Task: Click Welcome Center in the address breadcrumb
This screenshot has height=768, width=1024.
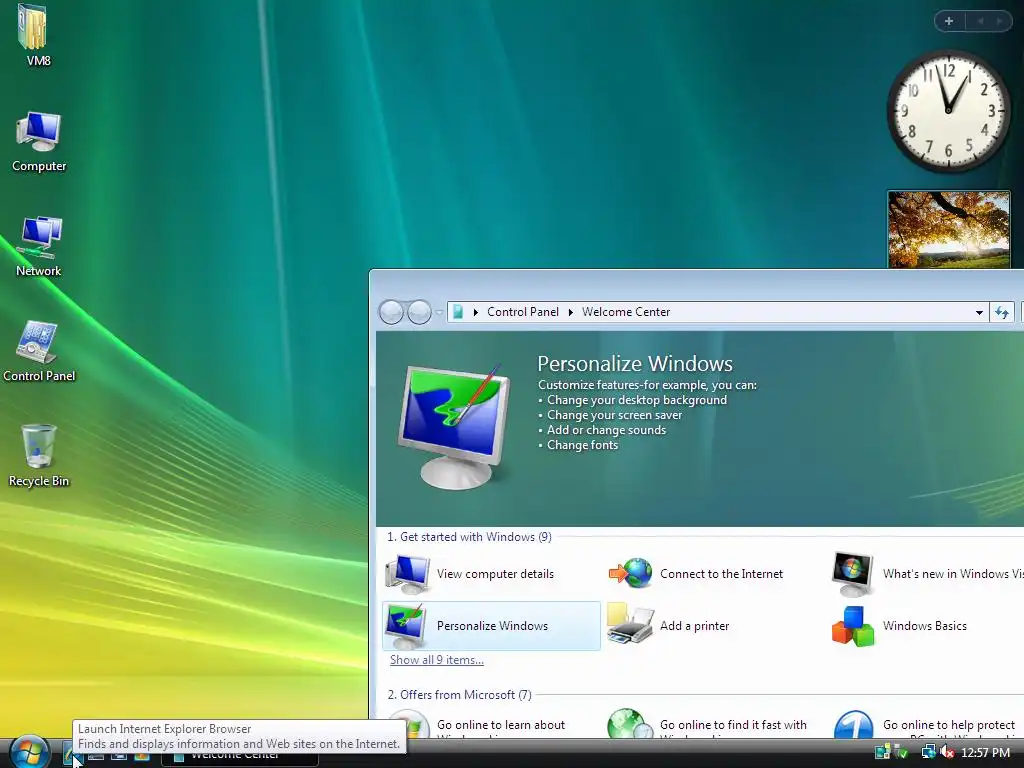Action: tap(626, 312)
